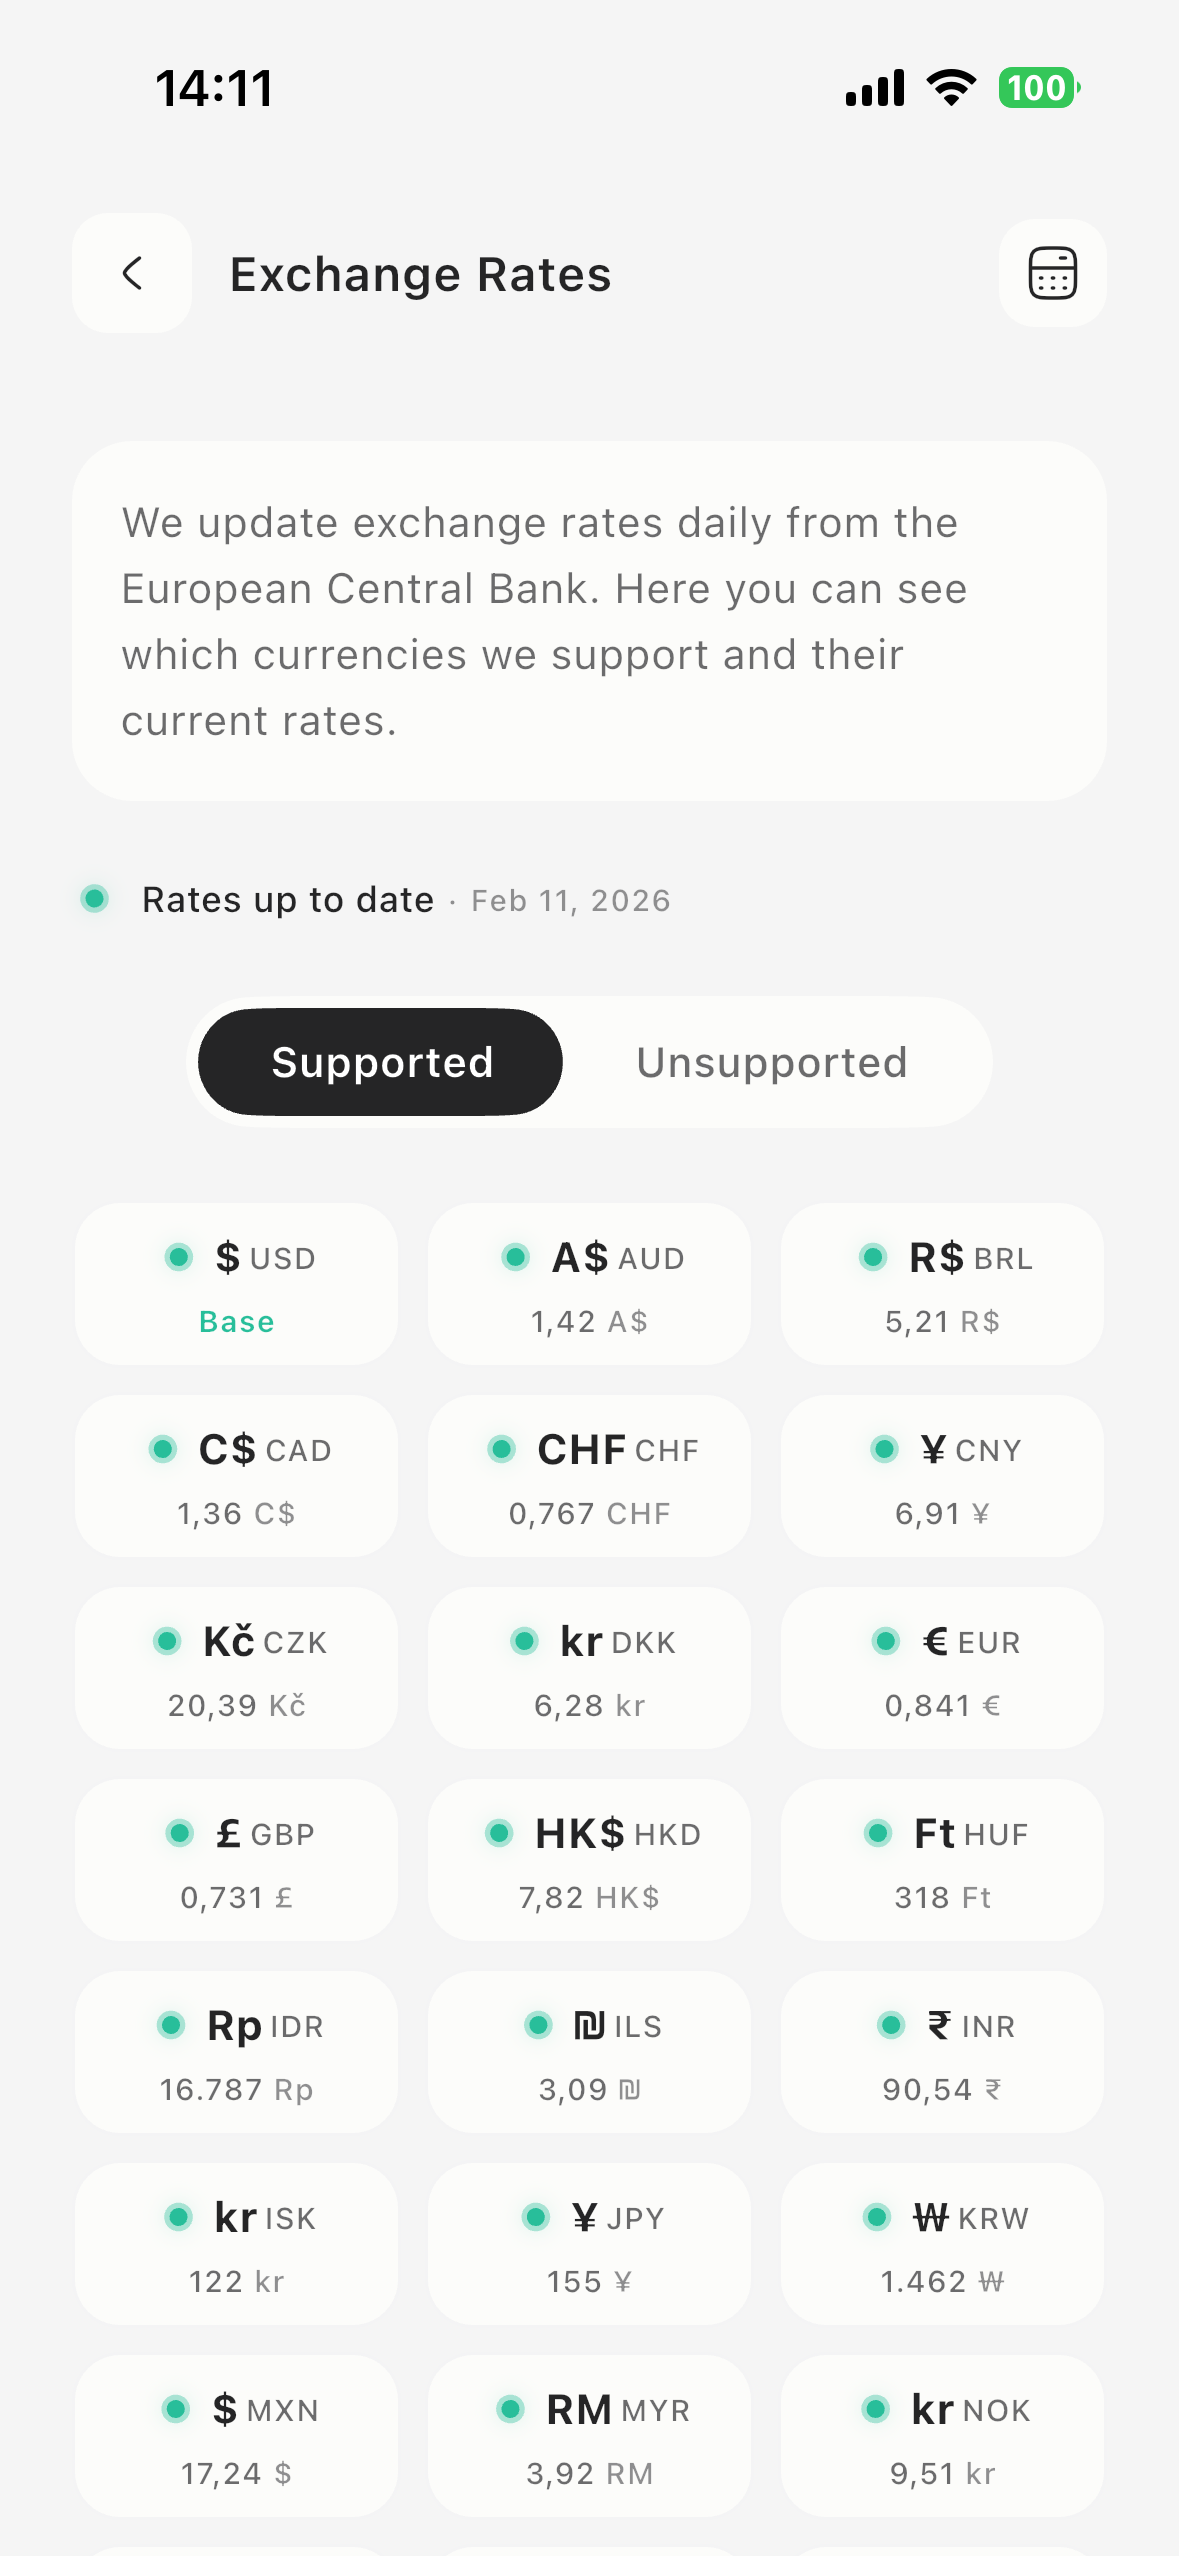Select the GBP currency card
1179x2556 pixels.
click(x=236, y=1860)
